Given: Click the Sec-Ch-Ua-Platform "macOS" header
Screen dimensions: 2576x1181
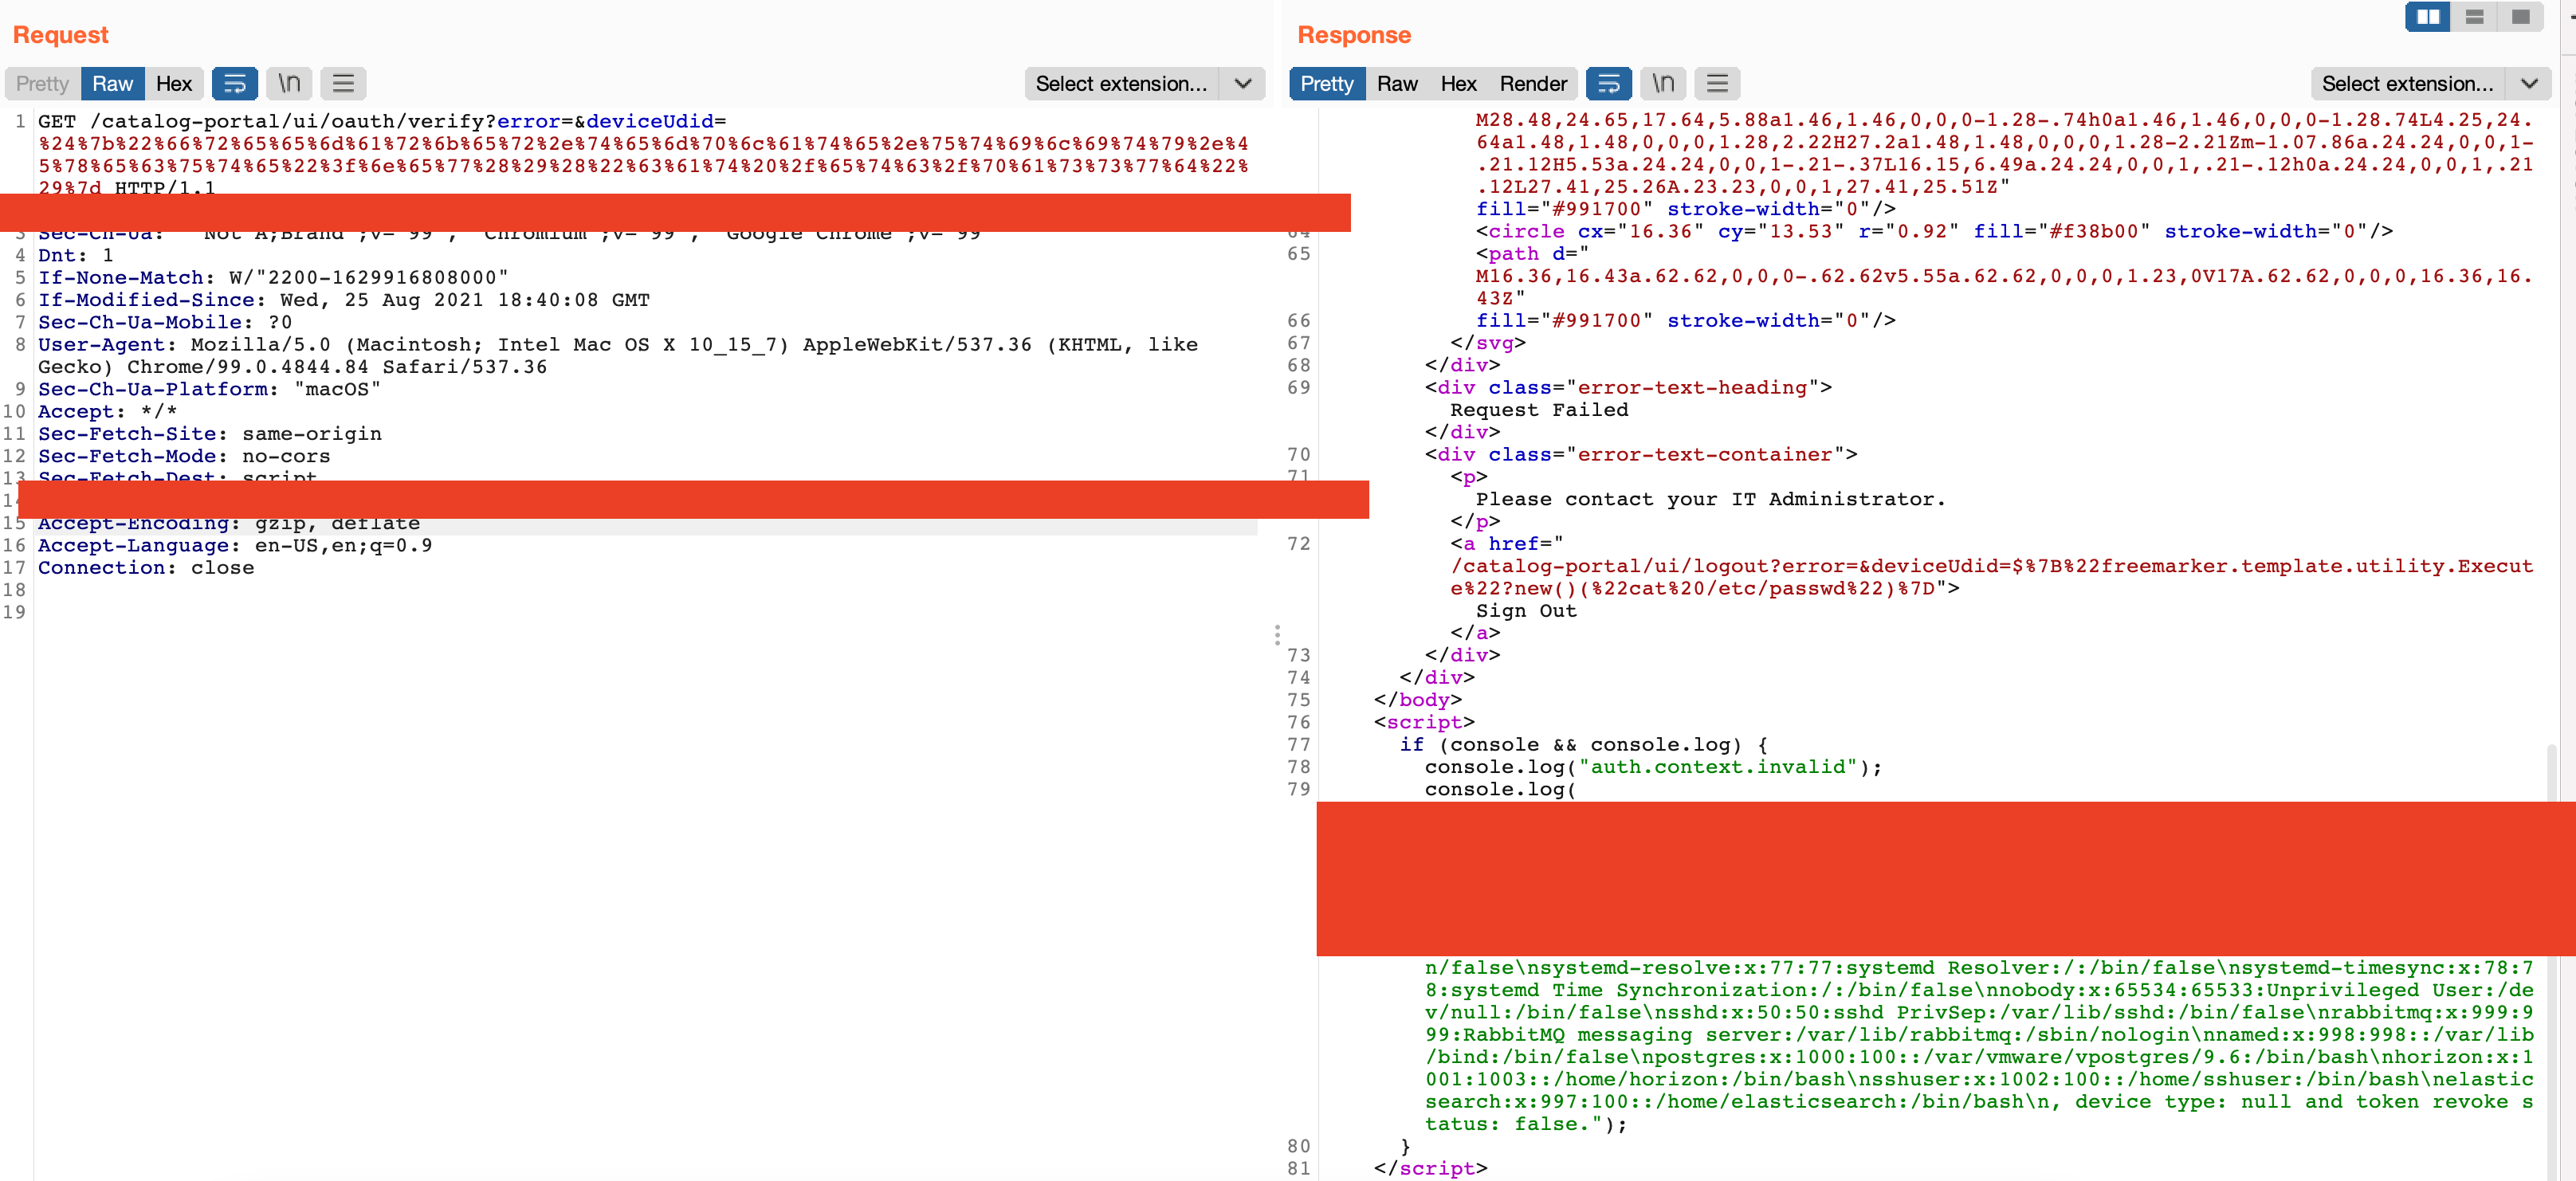Looking at the screenshot, I should [210, 389].
